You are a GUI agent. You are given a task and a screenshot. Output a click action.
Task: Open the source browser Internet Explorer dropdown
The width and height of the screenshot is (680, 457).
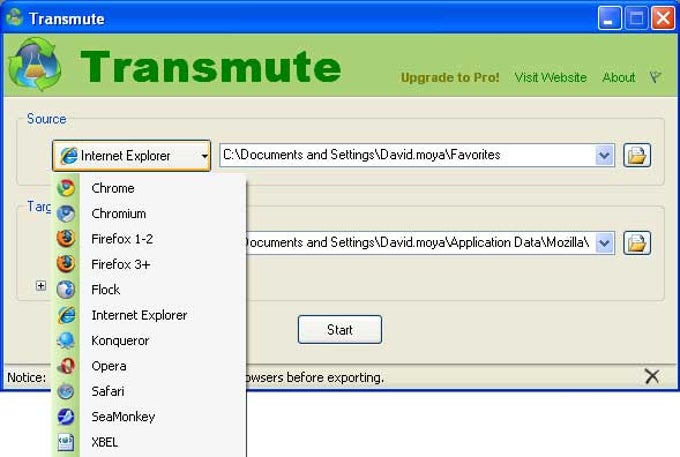click(x=131, y=155)
